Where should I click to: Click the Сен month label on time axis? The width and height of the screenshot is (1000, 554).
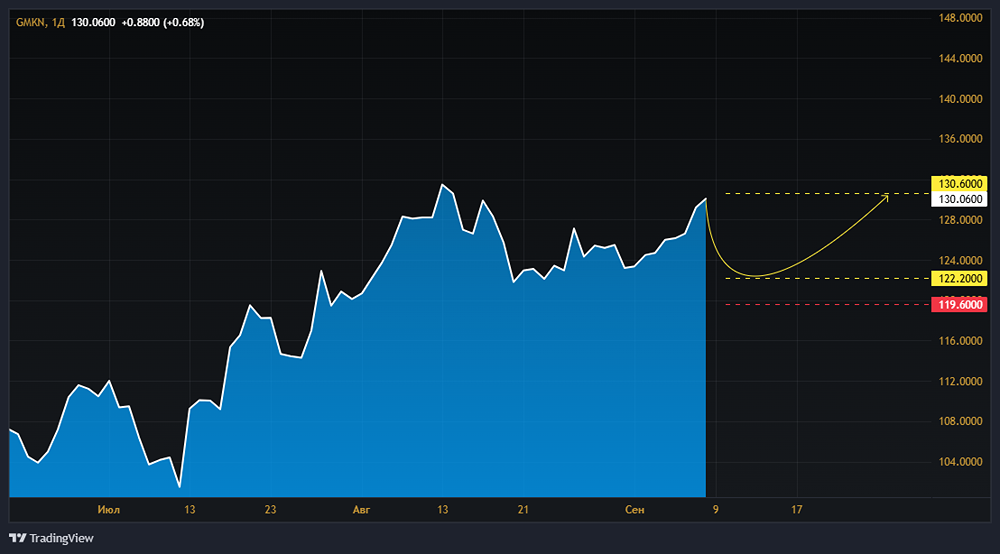pyautogui.click(x=634, y=510)
